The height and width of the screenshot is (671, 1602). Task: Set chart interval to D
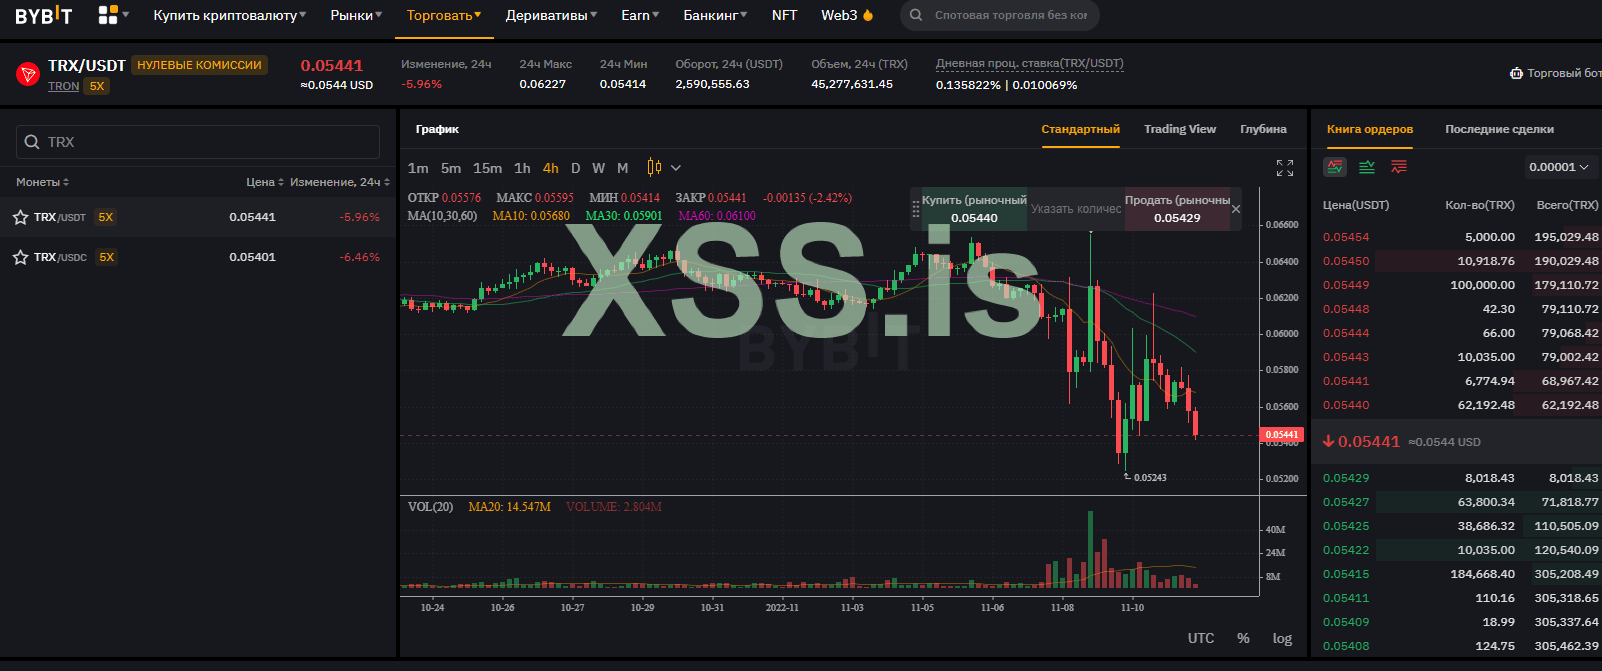[575, 168]
